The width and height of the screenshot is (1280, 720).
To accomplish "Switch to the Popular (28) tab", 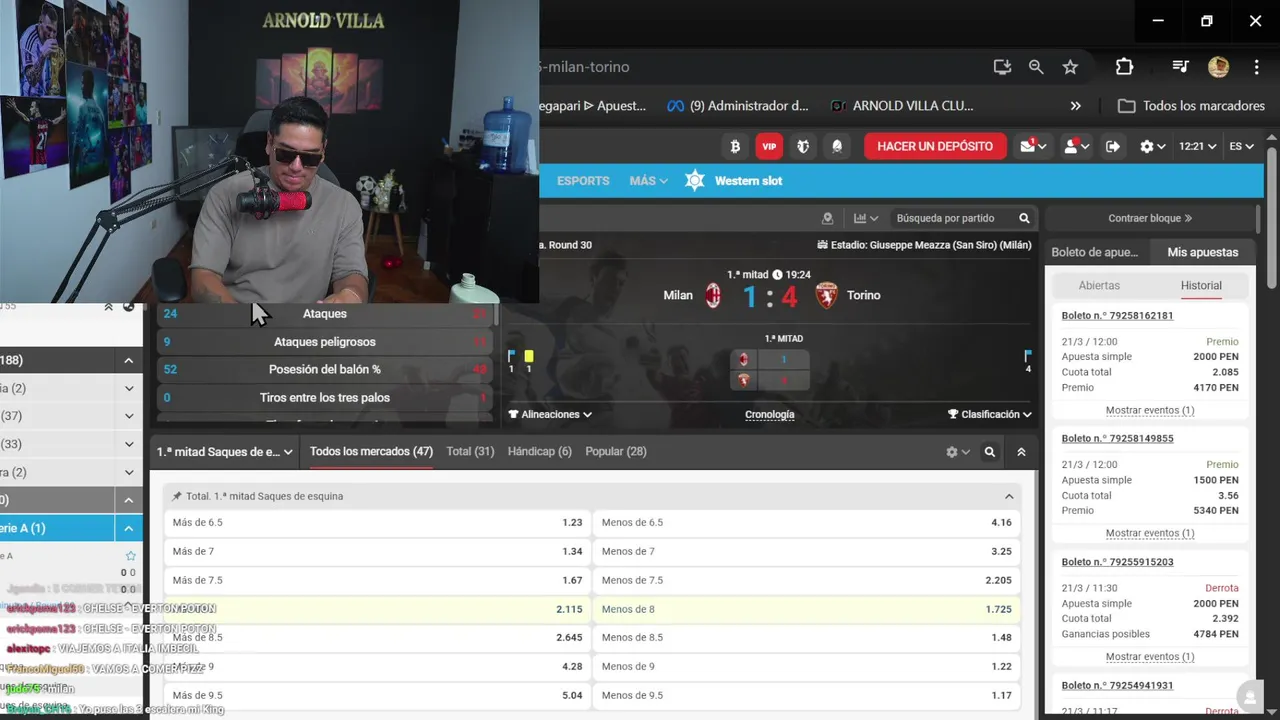I will pyautogui.click(x=616, y=452).
